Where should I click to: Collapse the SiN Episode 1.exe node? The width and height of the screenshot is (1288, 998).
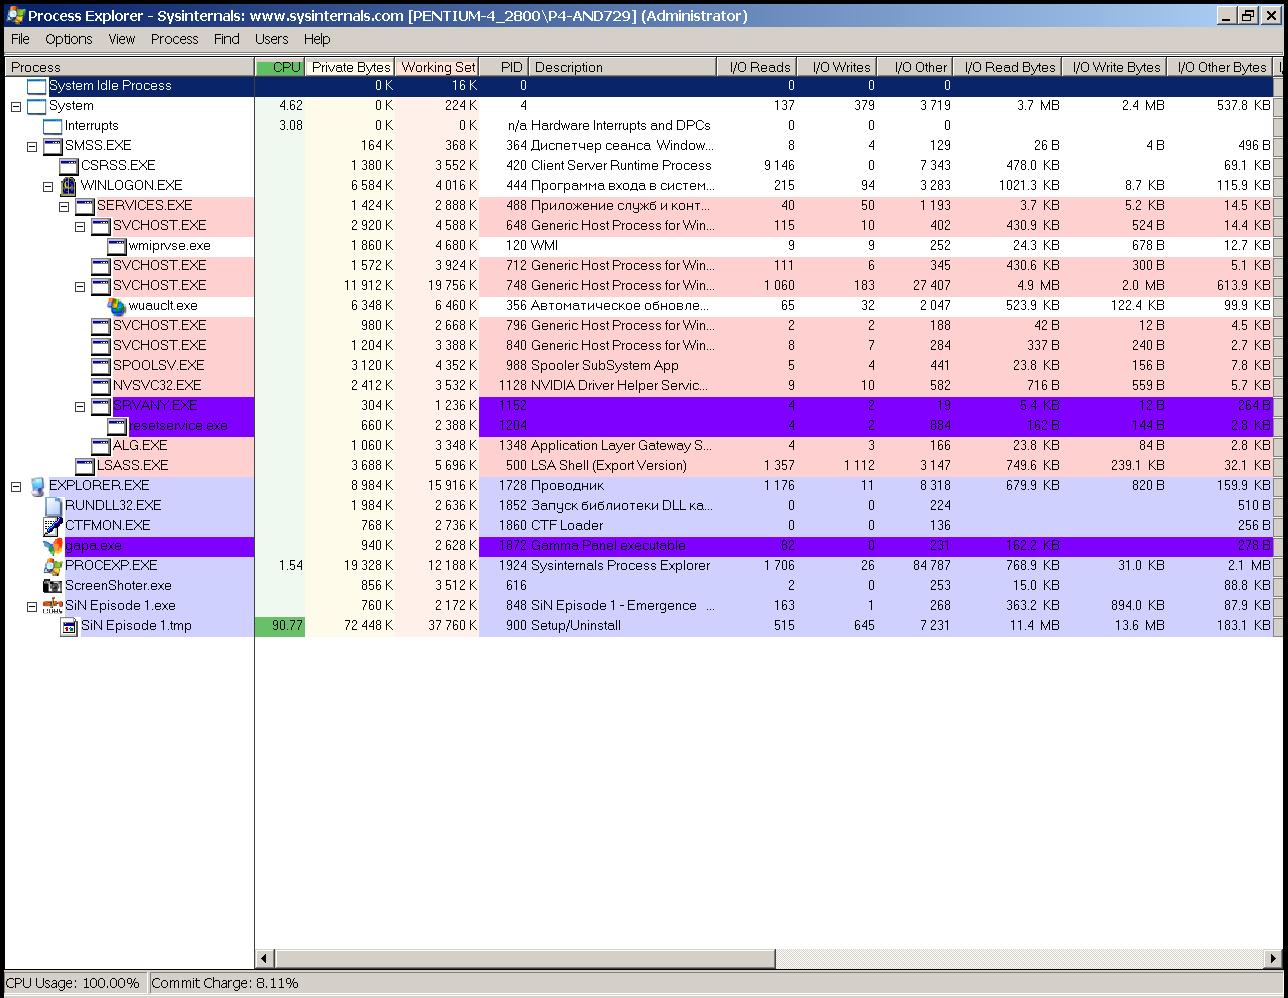pos(32,606)
